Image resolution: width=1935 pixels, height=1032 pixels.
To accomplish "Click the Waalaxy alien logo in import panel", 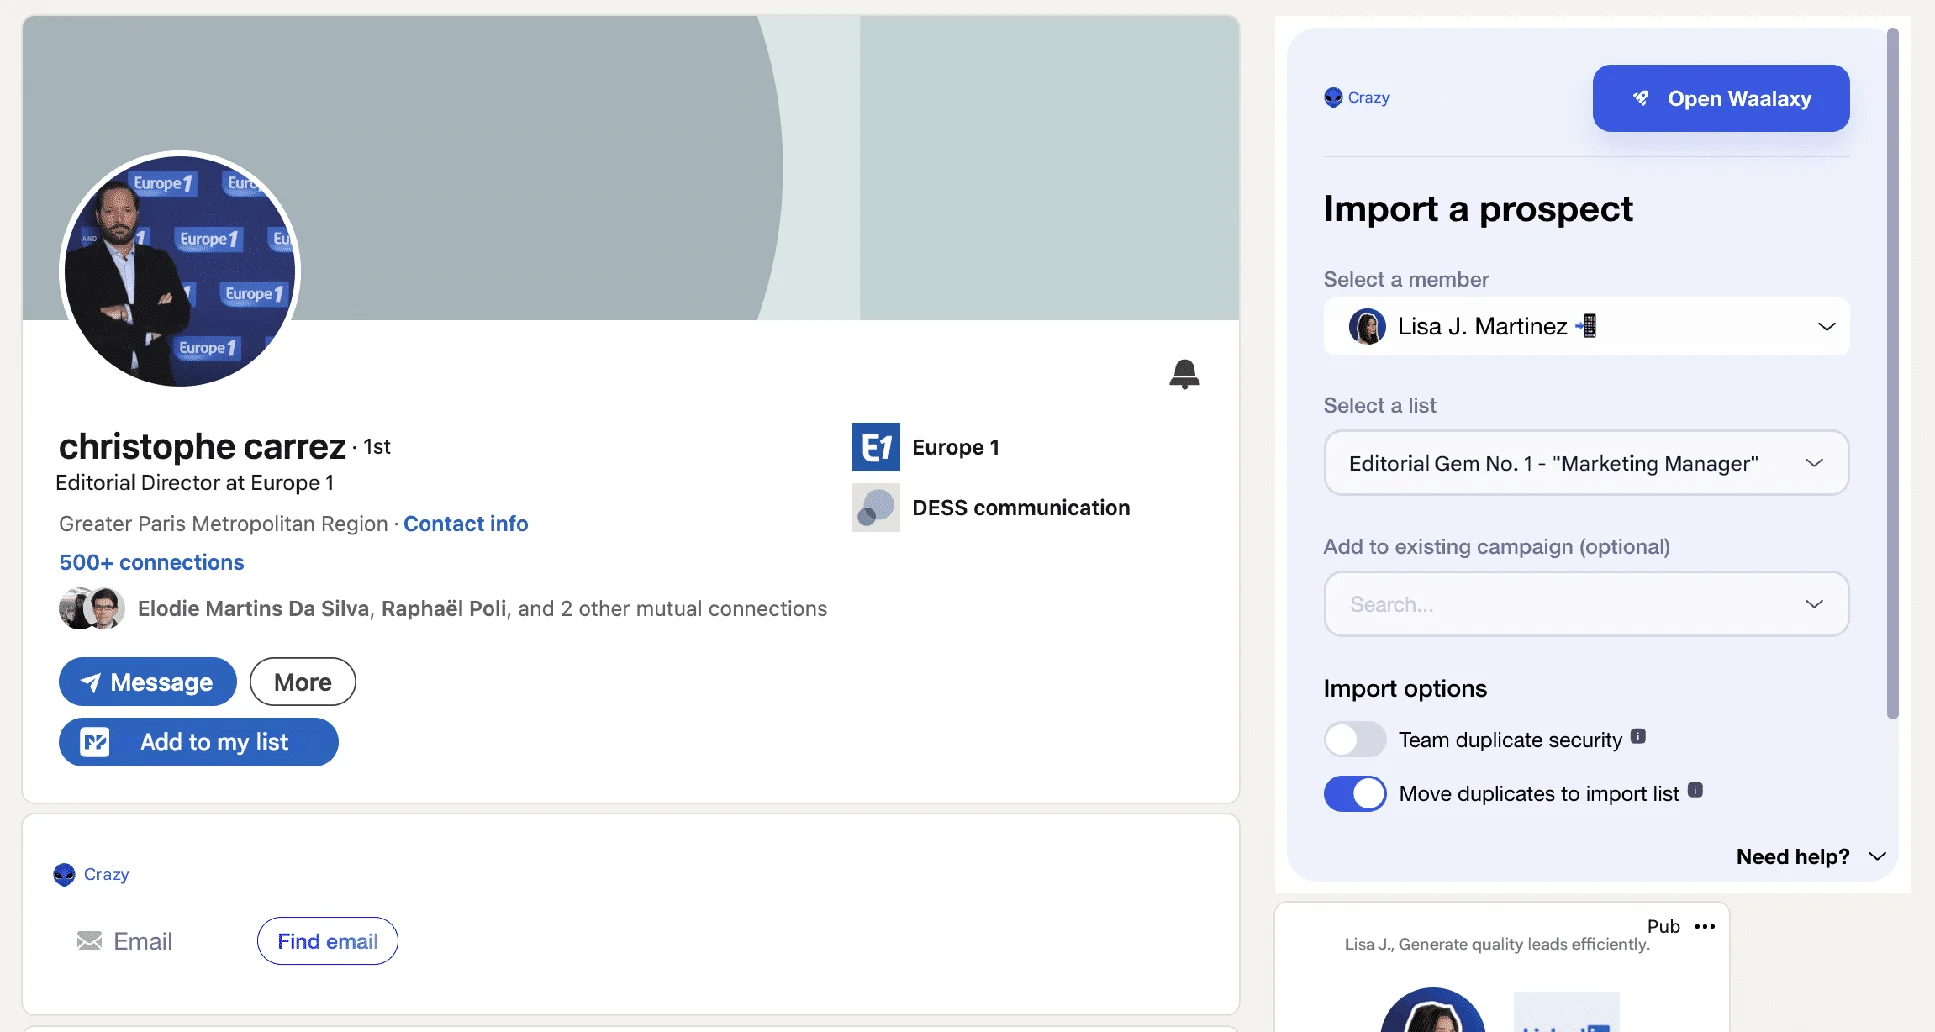I will pyautogui.click(x=1333, y=97).
